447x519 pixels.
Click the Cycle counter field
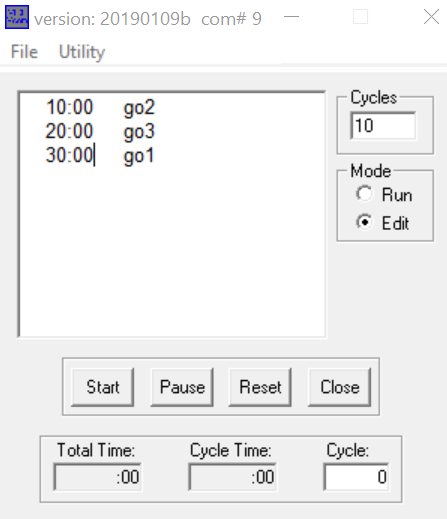pos(356,477)
